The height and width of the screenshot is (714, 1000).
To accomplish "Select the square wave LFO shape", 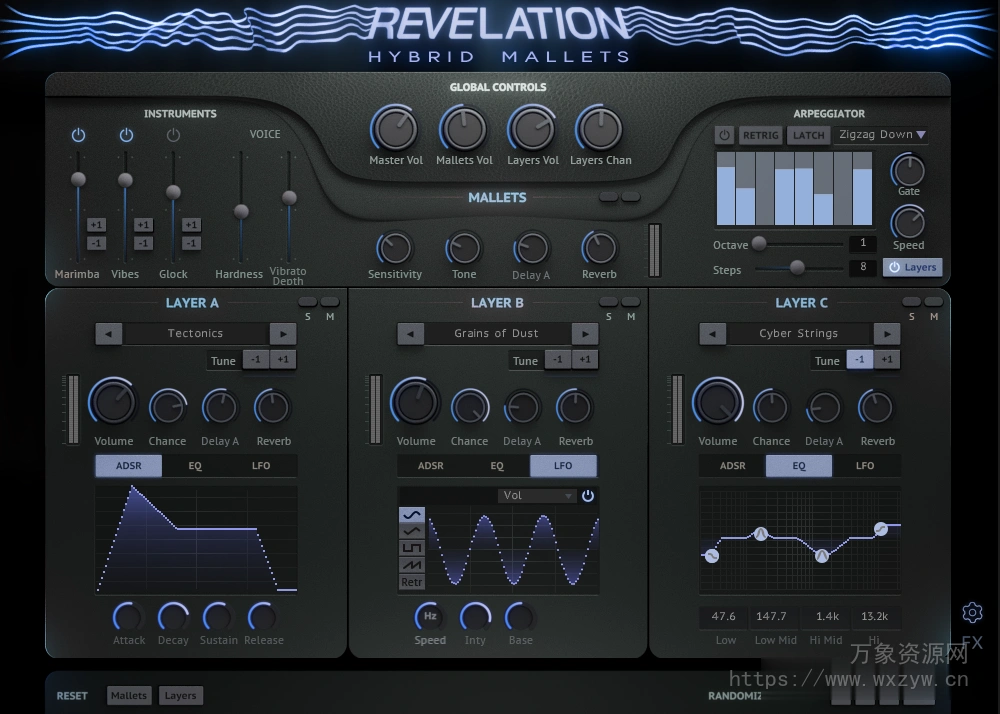I will pyautogui.click(x=412, y=548).
